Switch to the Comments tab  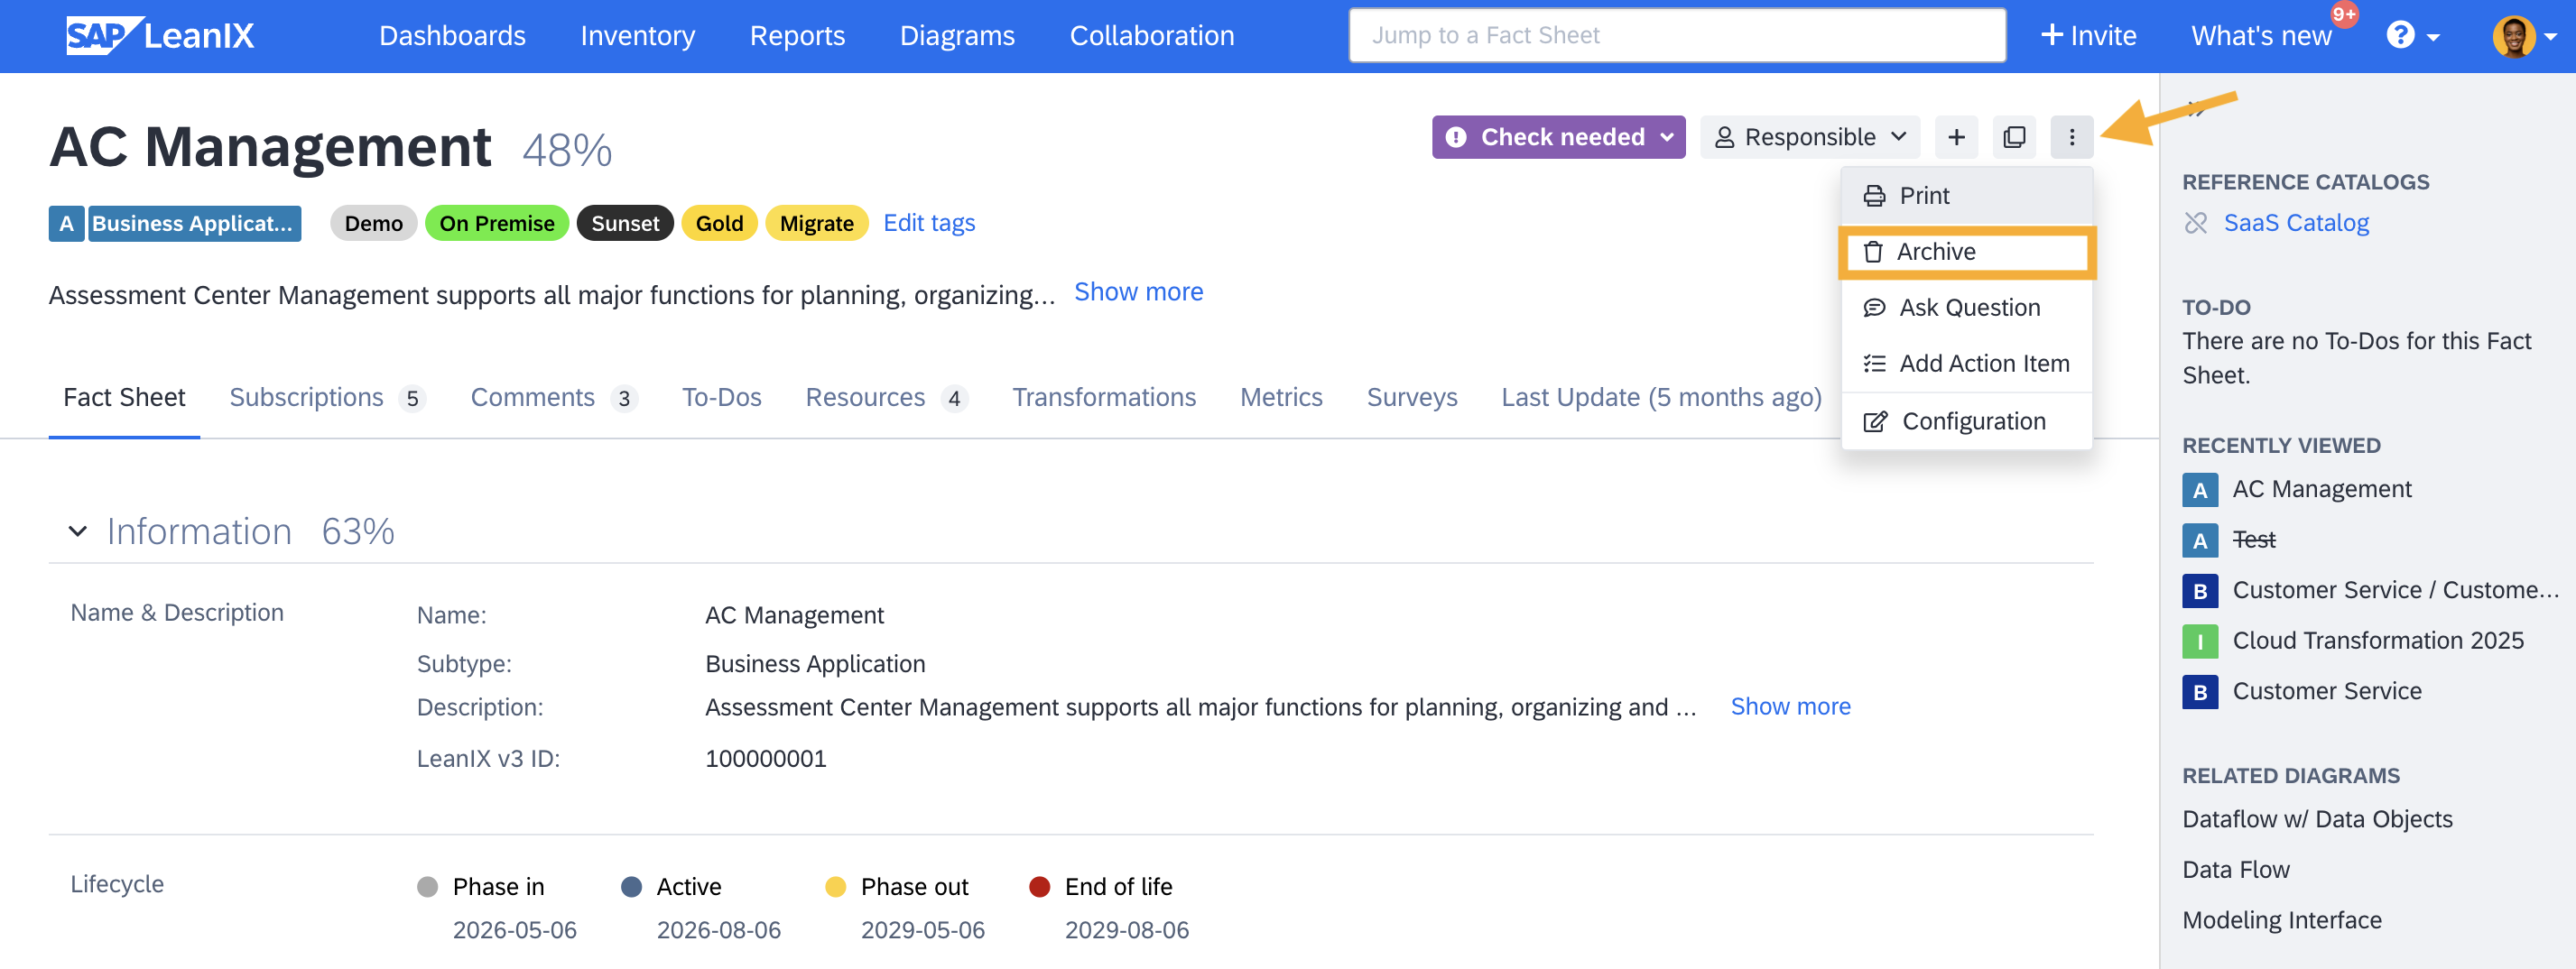[553, 398]
